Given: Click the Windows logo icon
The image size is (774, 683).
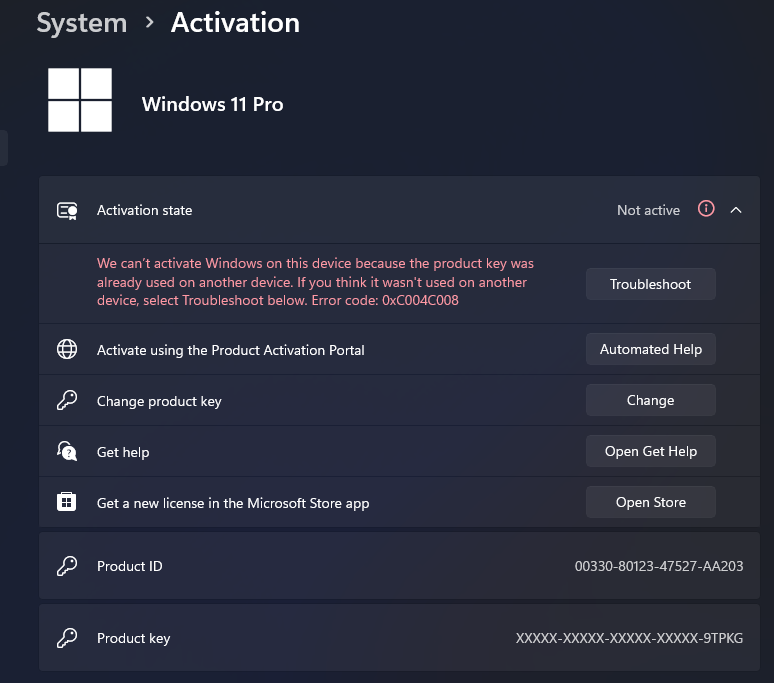Looking at the screenshot, I should pos(80,100).
